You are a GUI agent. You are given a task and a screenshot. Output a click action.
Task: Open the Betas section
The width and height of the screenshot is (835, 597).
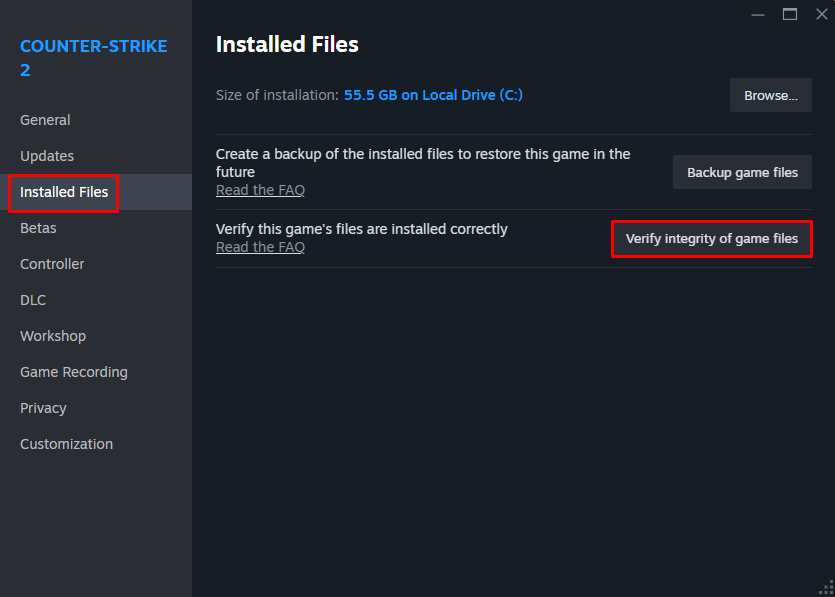(x=38, y=227)
